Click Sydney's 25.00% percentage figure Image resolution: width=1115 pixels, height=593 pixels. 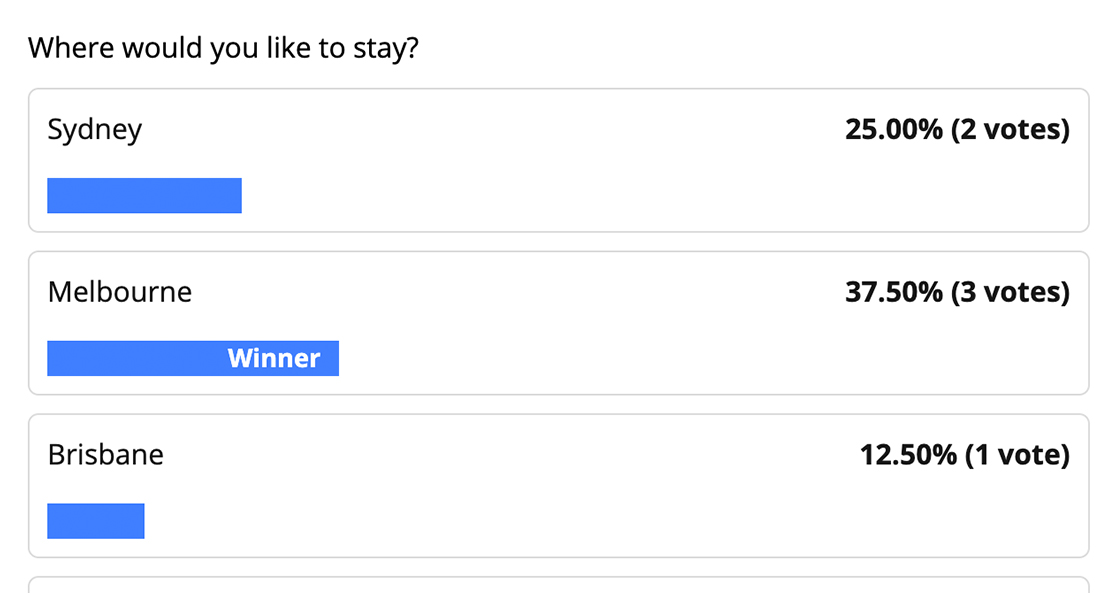pos(893,130)
